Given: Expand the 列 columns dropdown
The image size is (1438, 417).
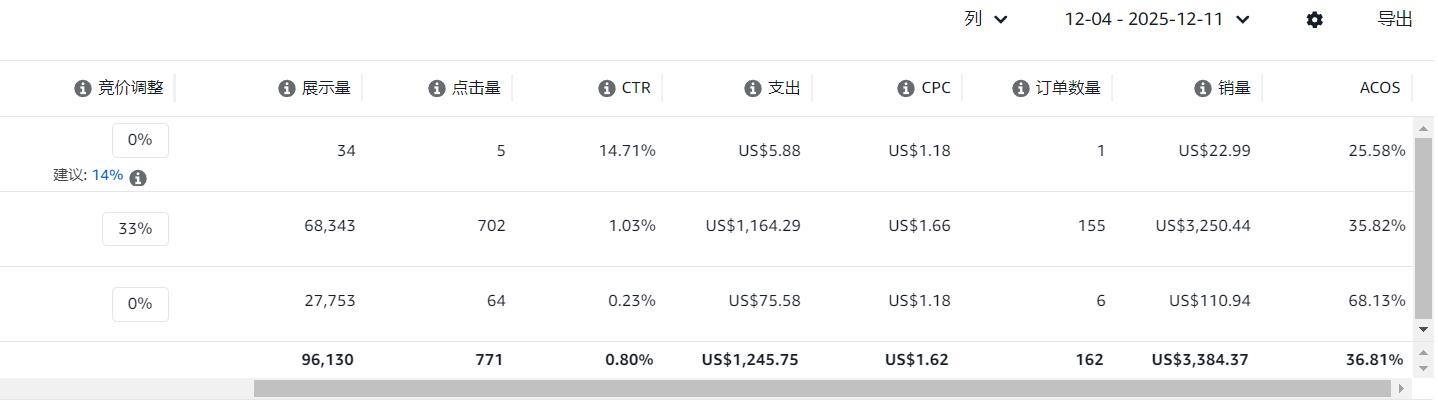Looking at the screenshot, I should (x=986, y=19).
